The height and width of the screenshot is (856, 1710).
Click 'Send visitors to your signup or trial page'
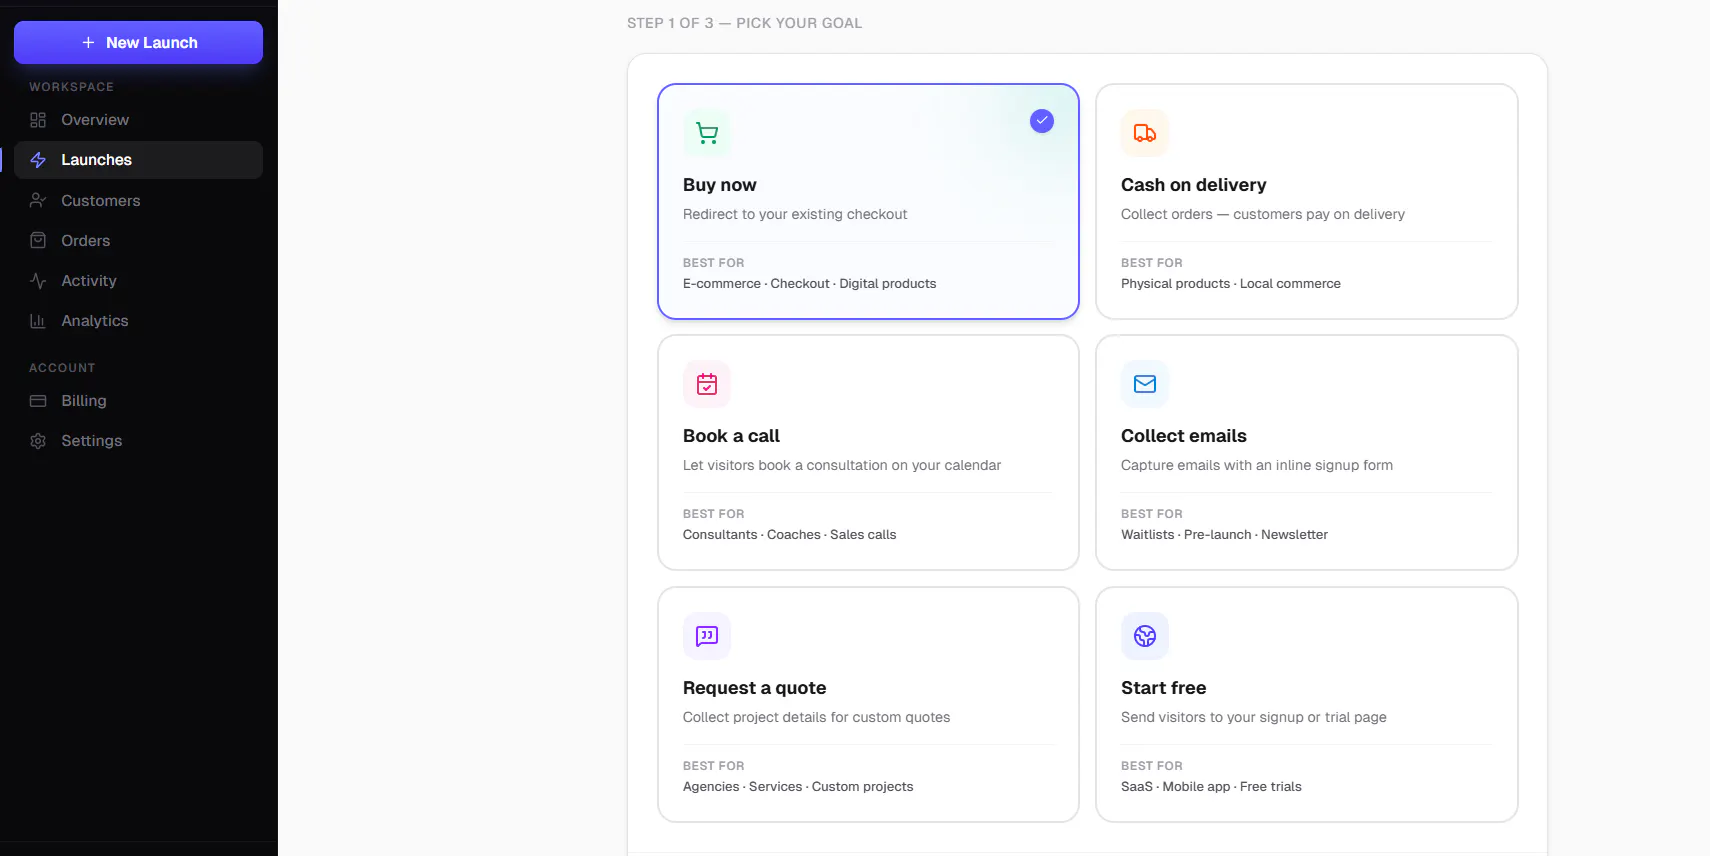1254,717
